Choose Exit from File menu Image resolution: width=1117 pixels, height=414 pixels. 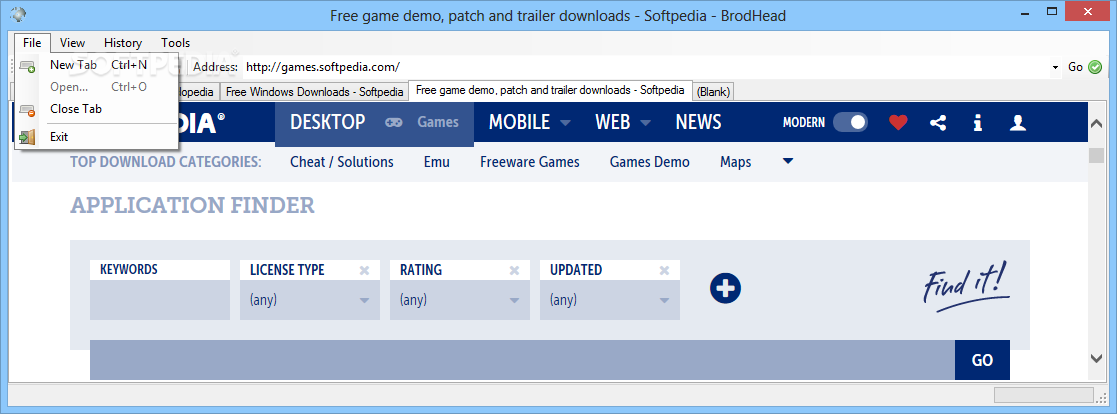[x=96, y=137]
